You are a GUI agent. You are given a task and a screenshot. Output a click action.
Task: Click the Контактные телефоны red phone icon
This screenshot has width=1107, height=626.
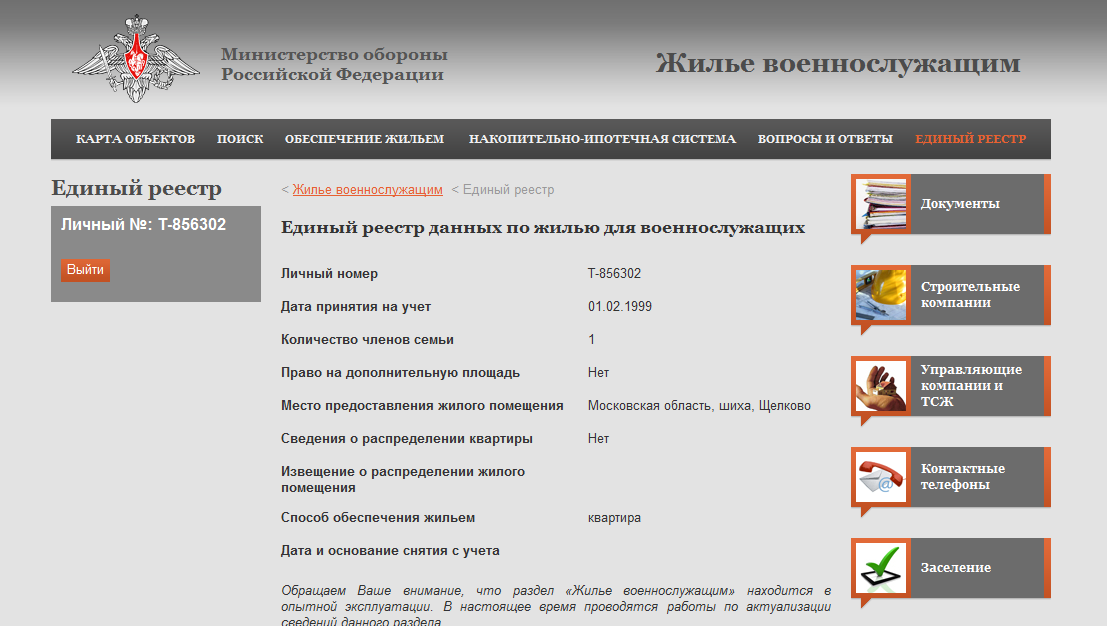pyautogui.click(x=881, y=477)
